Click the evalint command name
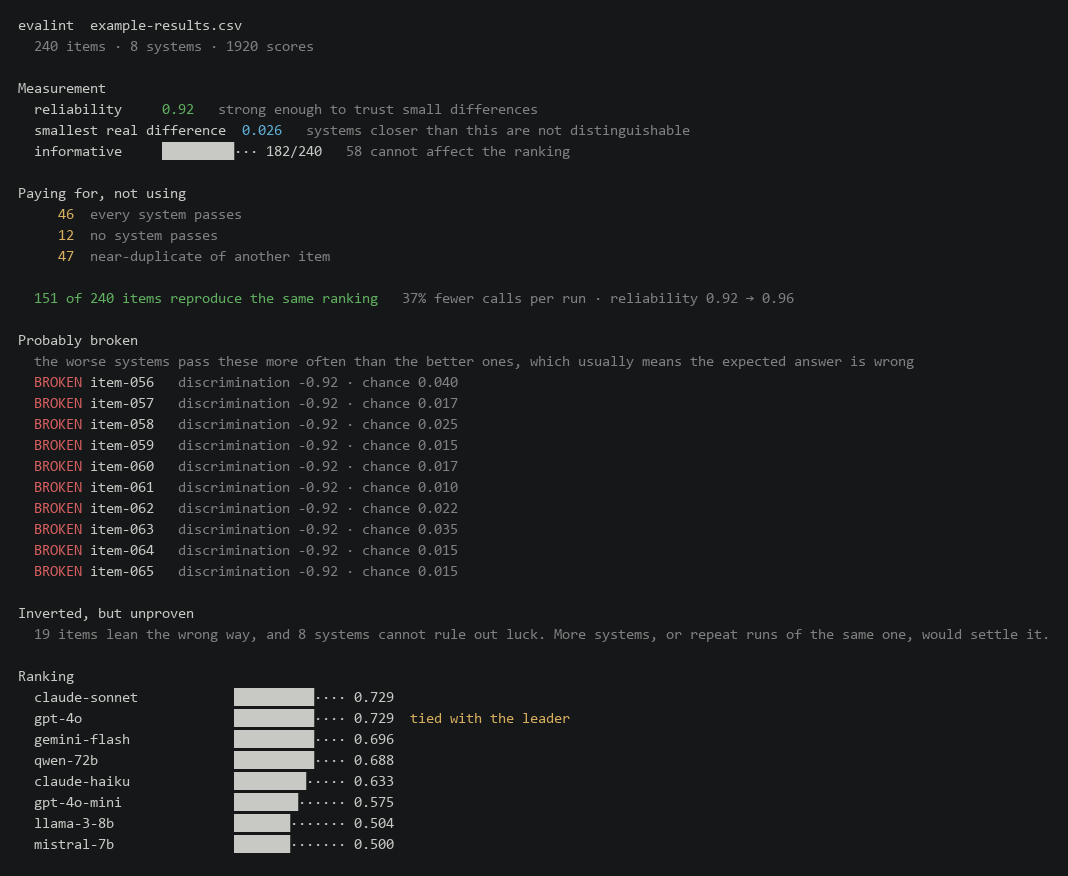 [46, 26]
